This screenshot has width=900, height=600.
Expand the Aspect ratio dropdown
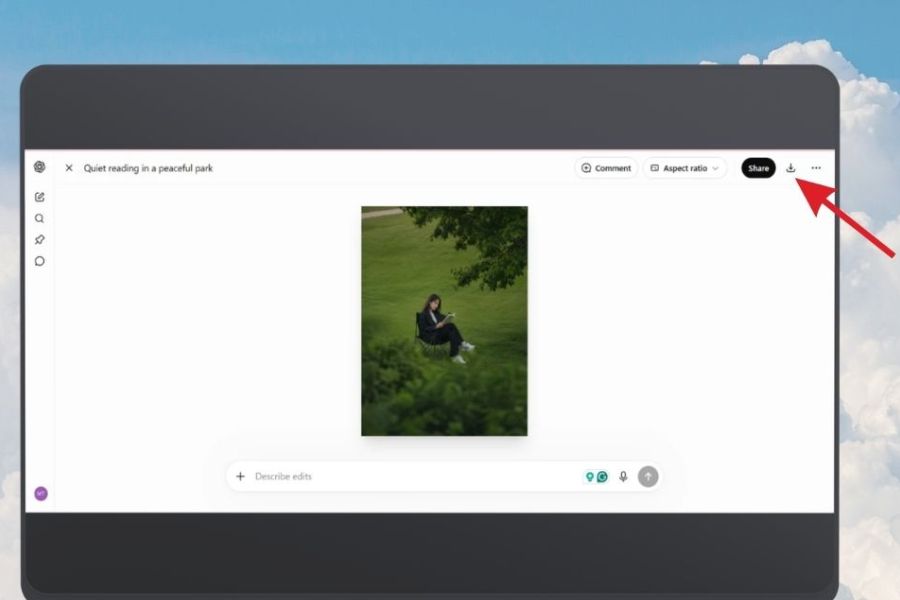(x=684, y=168)
